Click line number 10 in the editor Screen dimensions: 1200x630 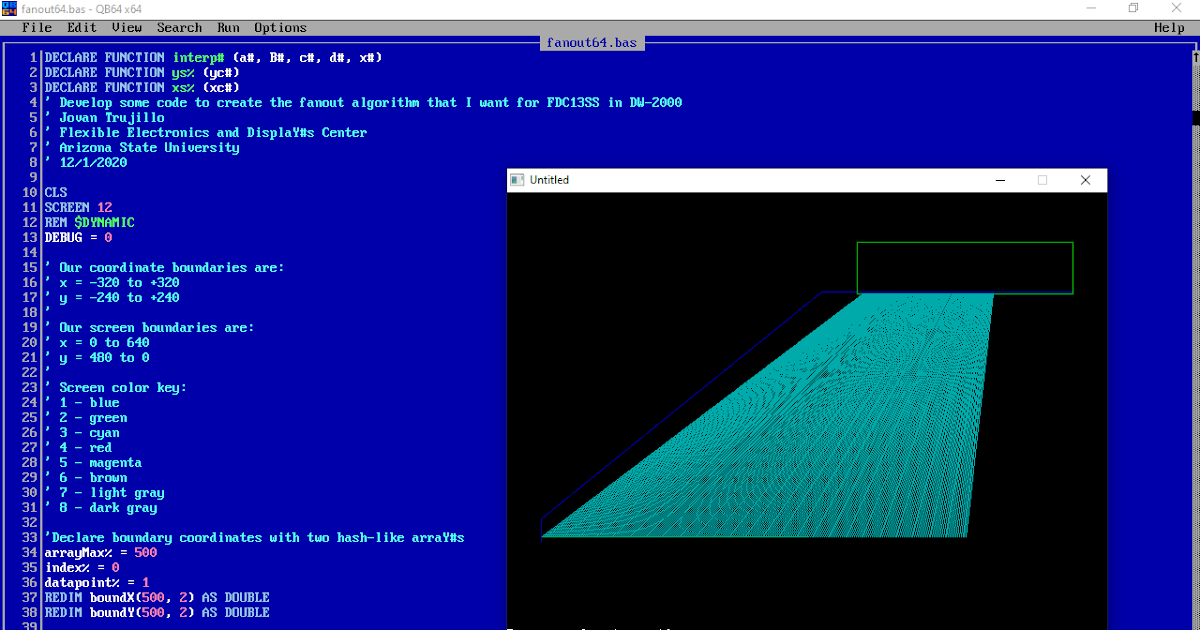coord(29,192)
